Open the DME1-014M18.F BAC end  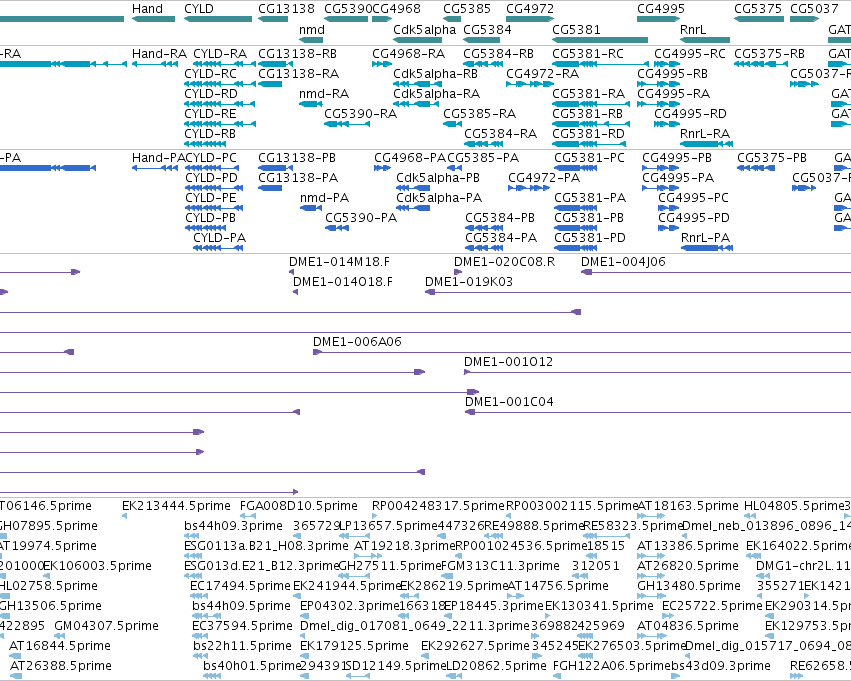291,272
